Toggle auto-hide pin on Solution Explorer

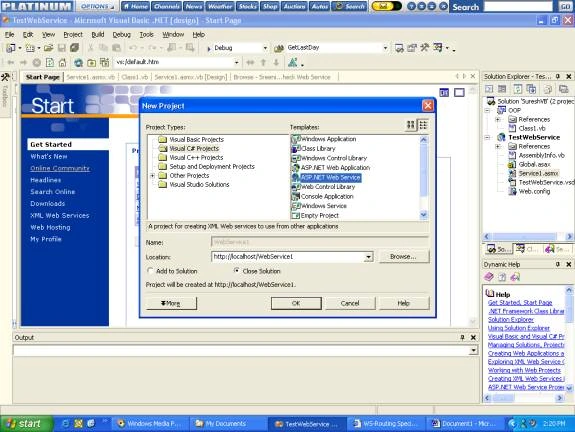[x=558, y=76]
